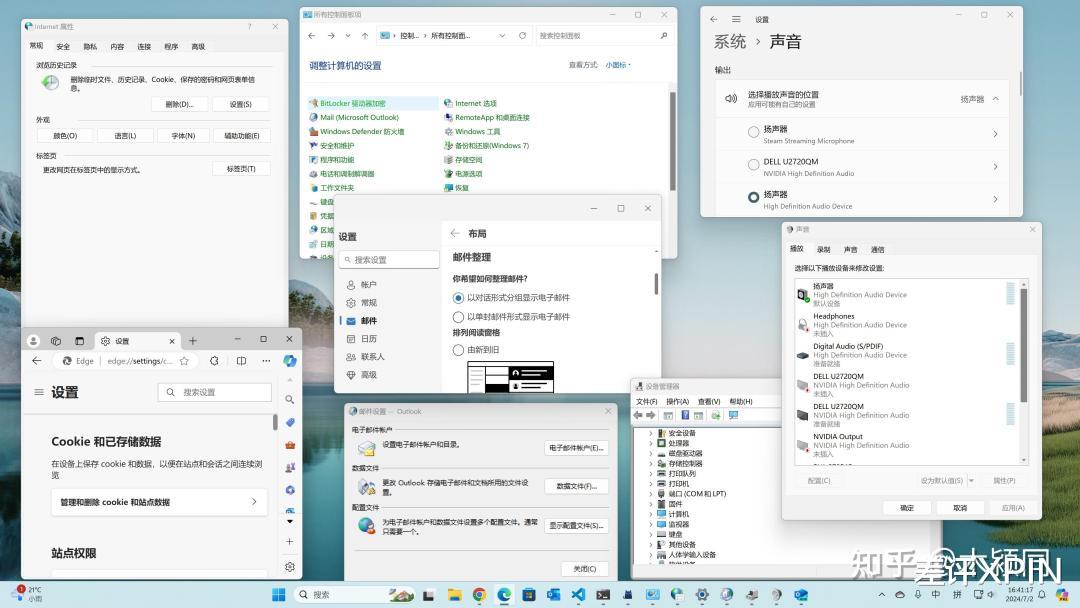Screen dimensions: 1080x608
Task: Expand the 处理器 node in Device Manager
Action: (650, 443)
